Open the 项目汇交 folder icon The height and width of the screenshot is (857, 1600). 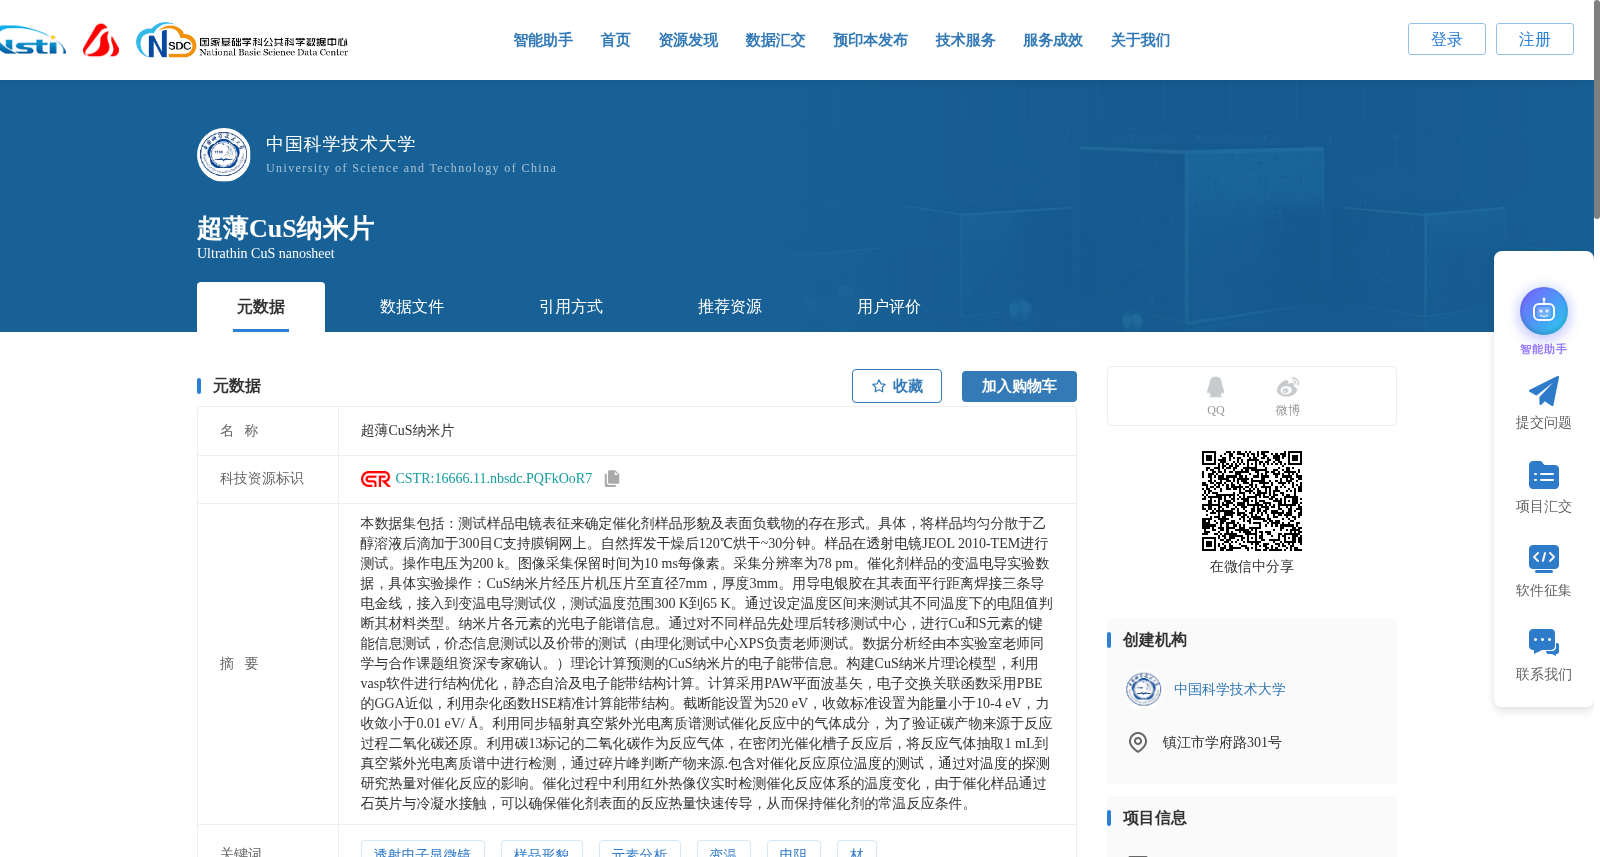coord(1543,475)
